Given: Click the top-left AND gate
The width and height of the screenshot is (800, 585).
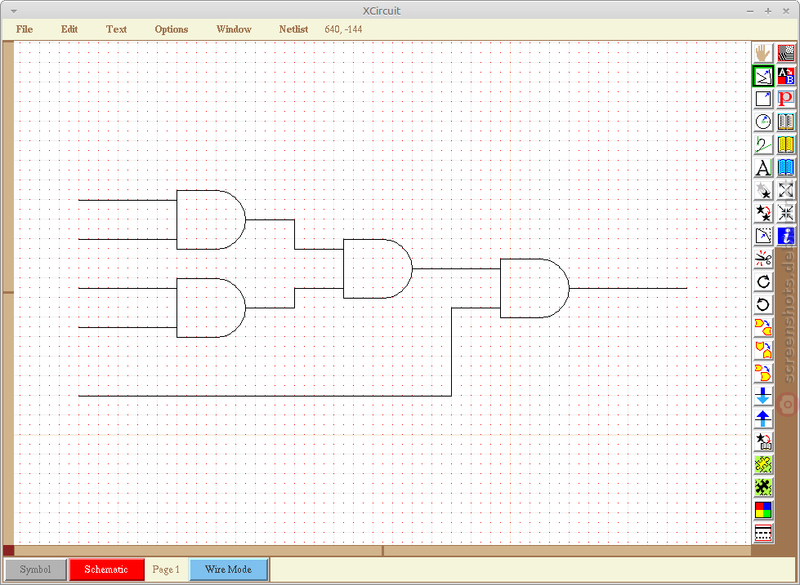Looking at the screenshot, I should tap(211, 220).
